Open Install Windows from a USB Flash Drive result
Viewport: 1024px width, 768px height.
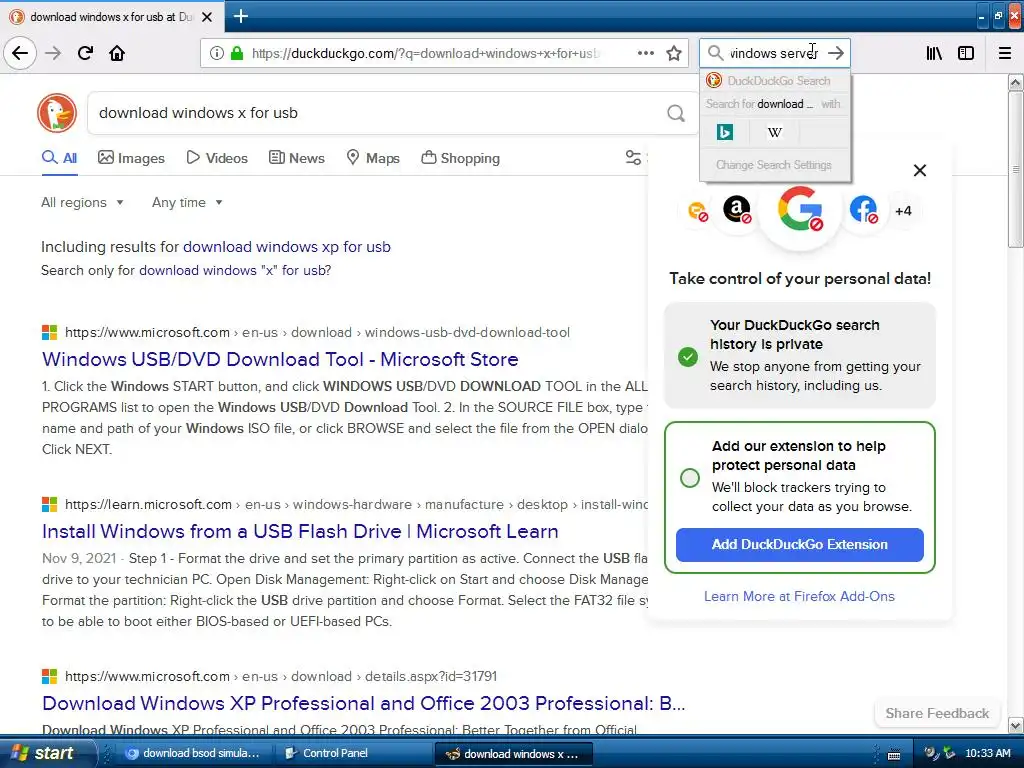tap(300, 532)
